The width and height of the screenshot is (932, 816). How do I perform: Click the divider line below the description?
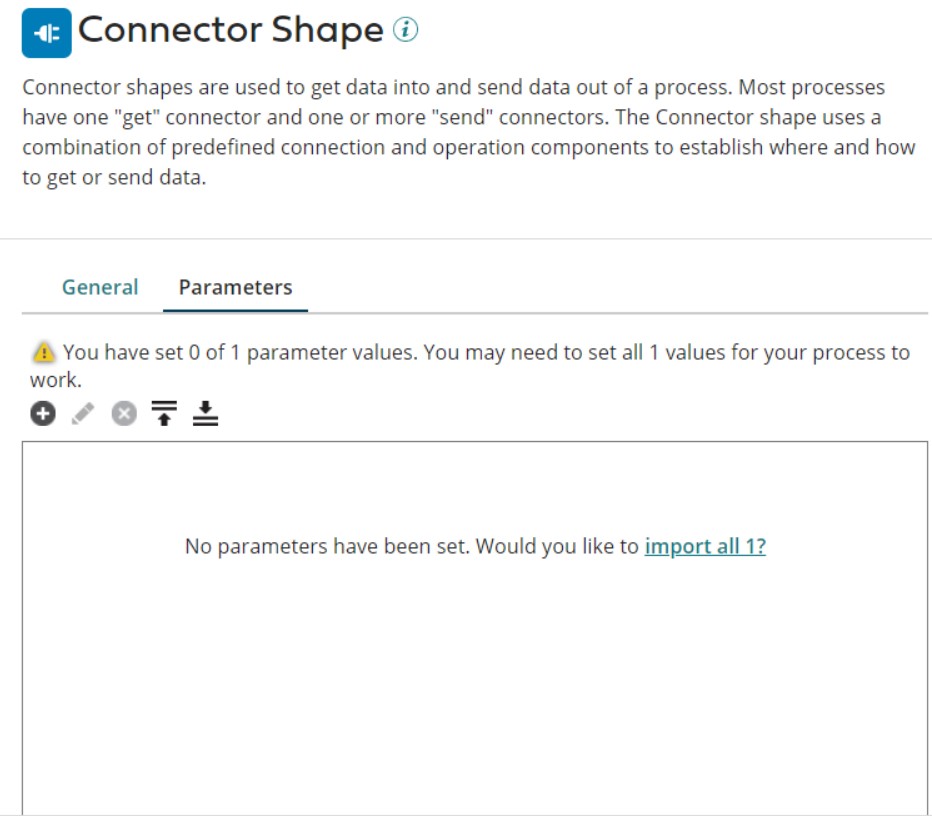click(x=466, y=239)
